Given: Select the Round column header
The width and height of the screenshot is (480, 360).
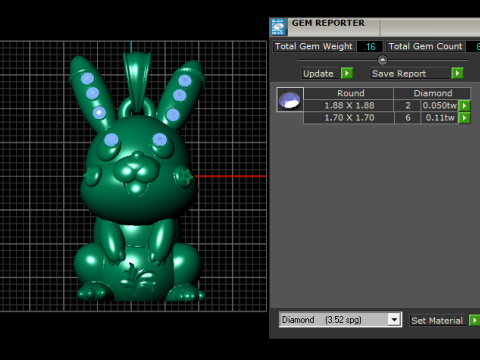Looking at the screenshot, I should click(349, 93).
